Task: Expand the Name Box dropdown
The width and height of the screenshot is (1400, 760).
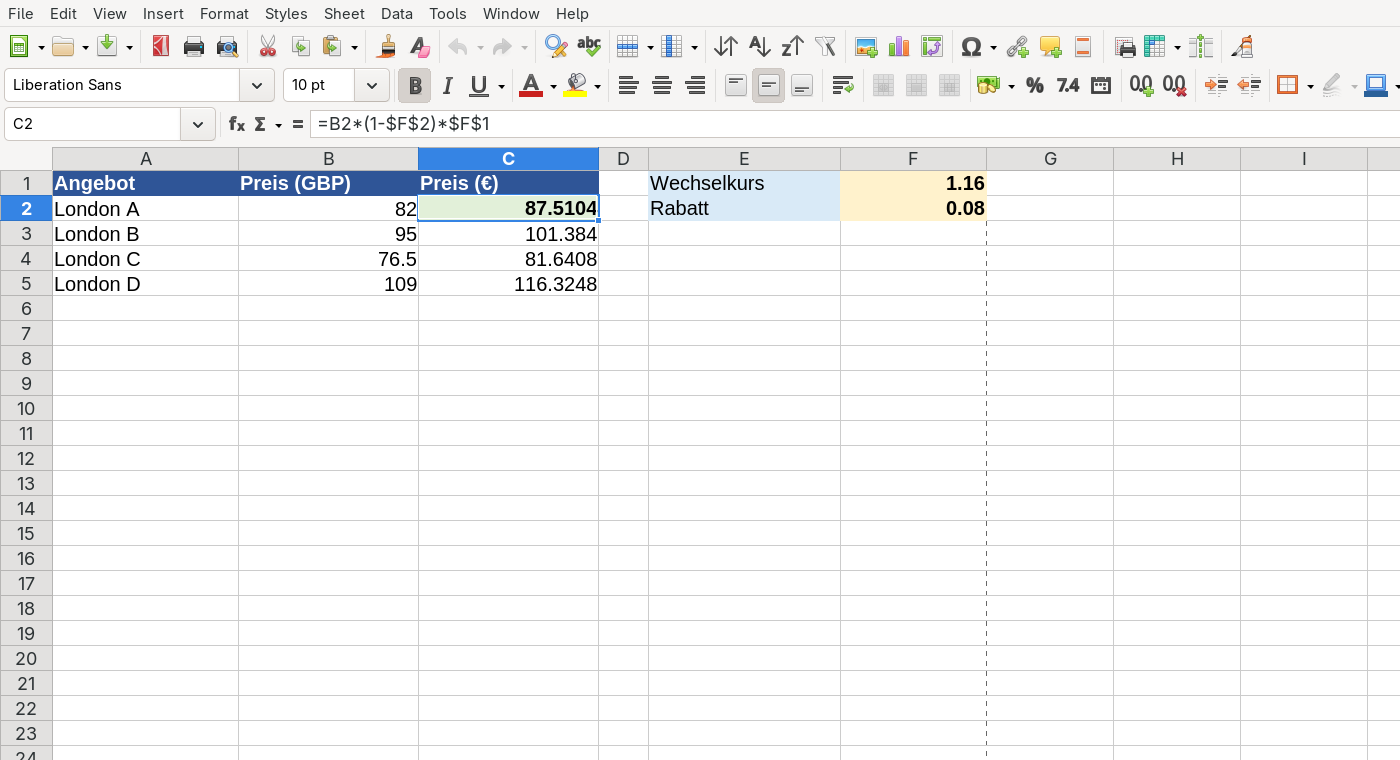Action: [x=198, y=125]
